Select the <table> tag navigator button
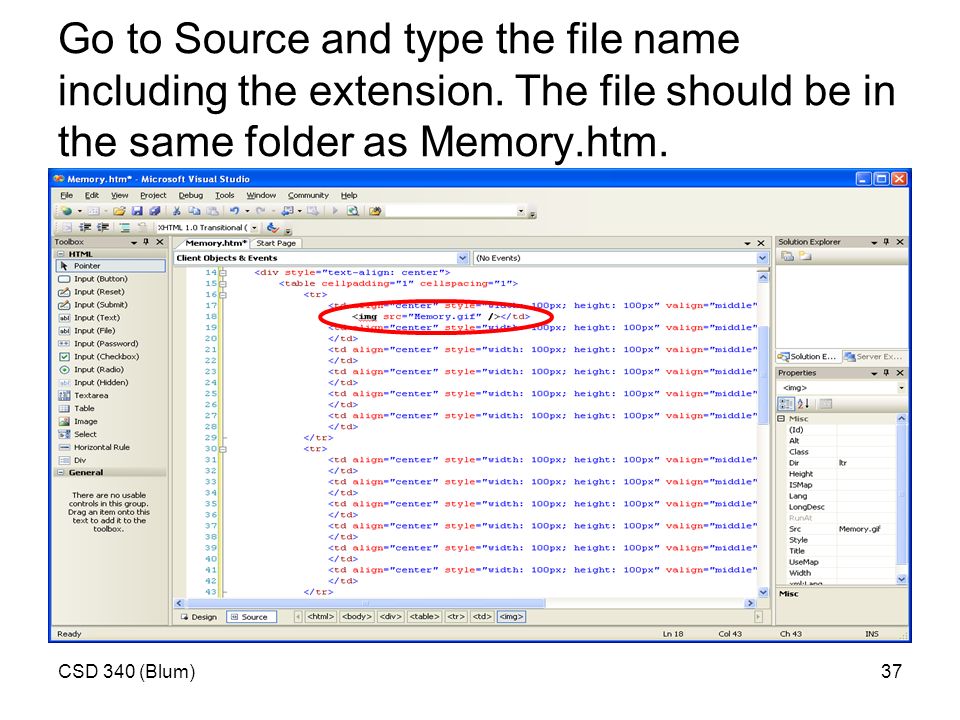The image size is (960, 720). (x=424, y=617)
